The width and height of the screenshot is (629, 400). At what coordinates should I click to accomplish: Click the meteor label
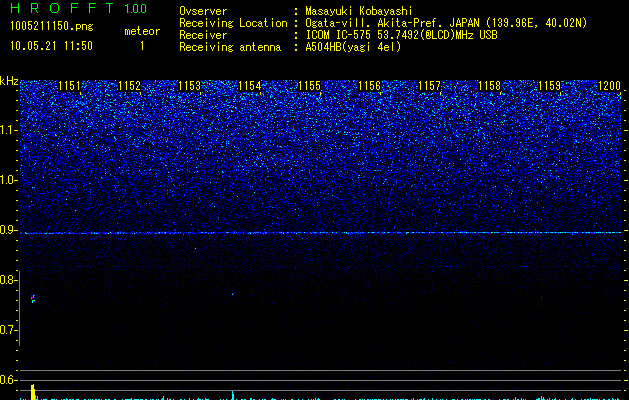pyautogui.click(x=142, y=31)
